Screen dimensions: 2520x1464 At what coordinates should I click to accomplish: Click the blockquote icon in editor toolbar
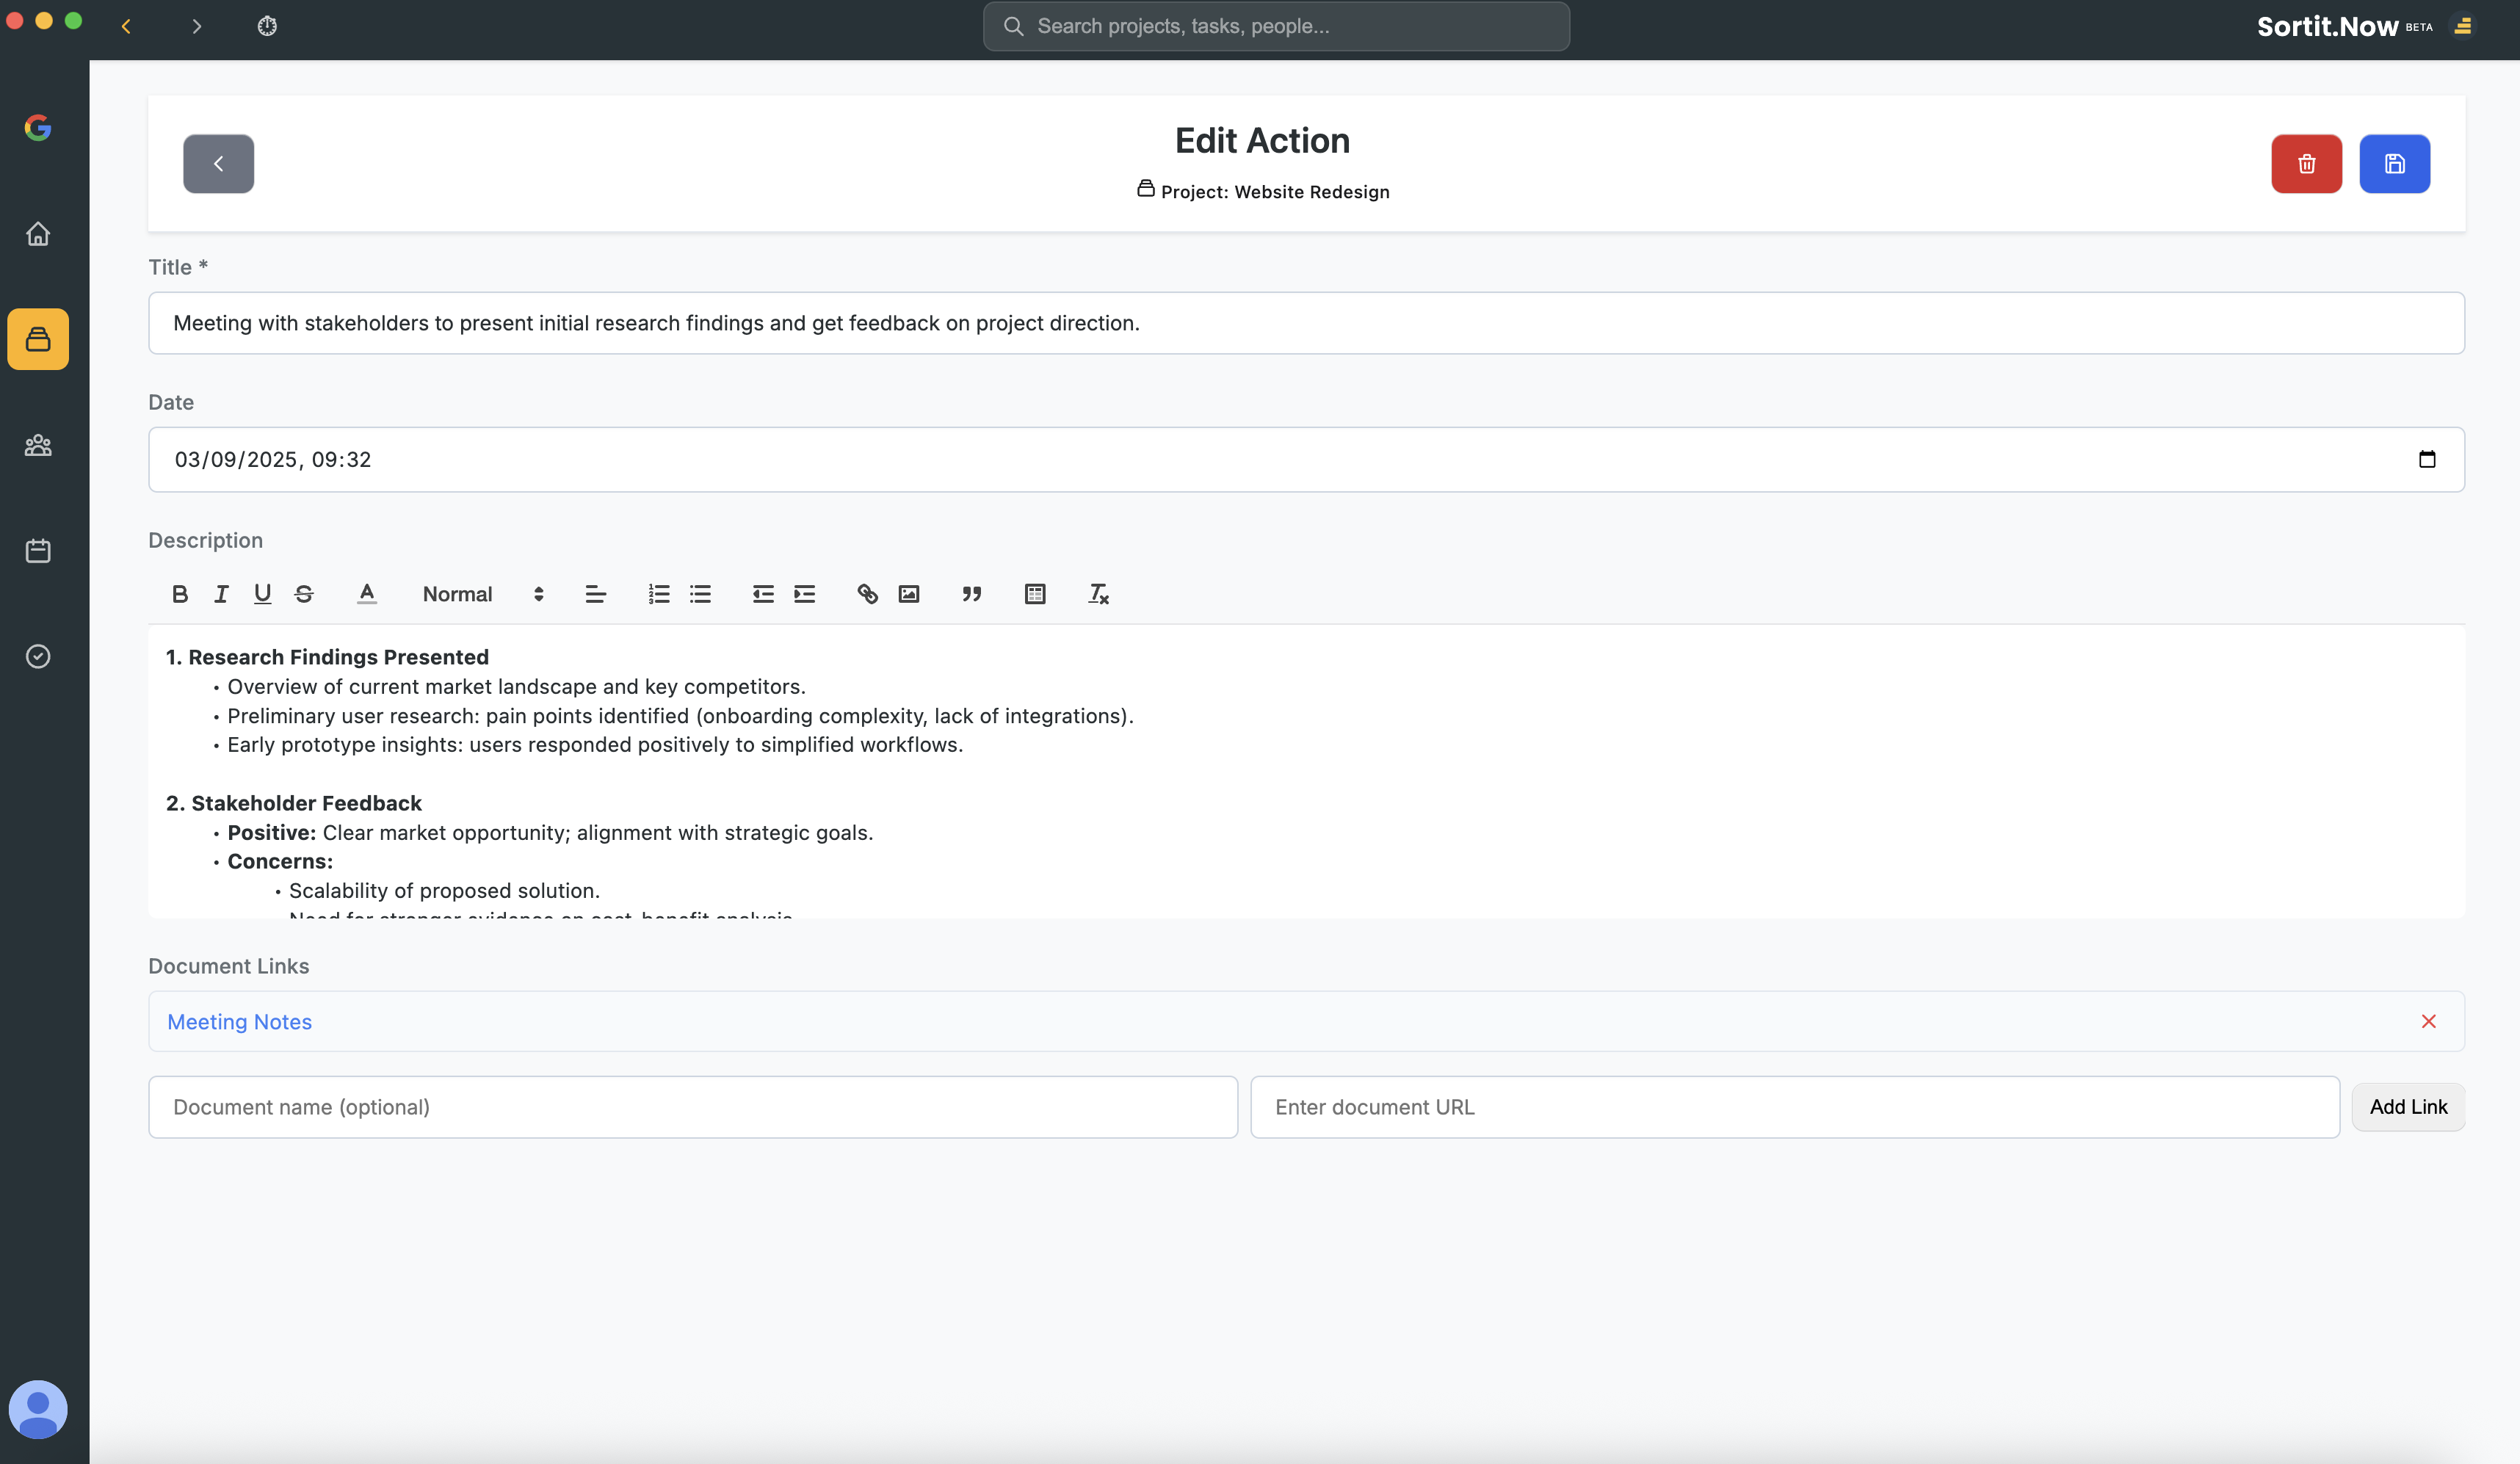click(x=971, y=594)
